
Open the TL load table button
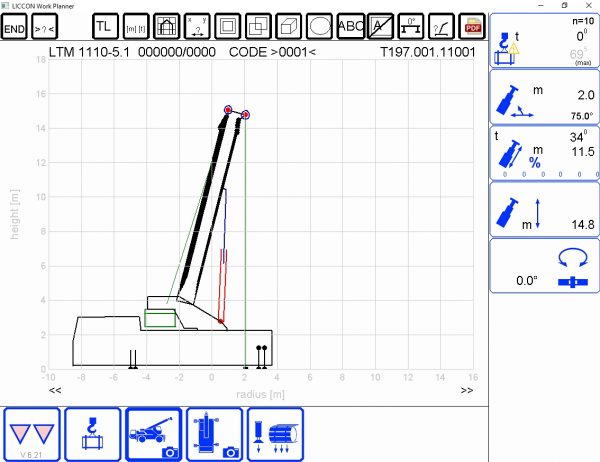(x=105, y=26)
